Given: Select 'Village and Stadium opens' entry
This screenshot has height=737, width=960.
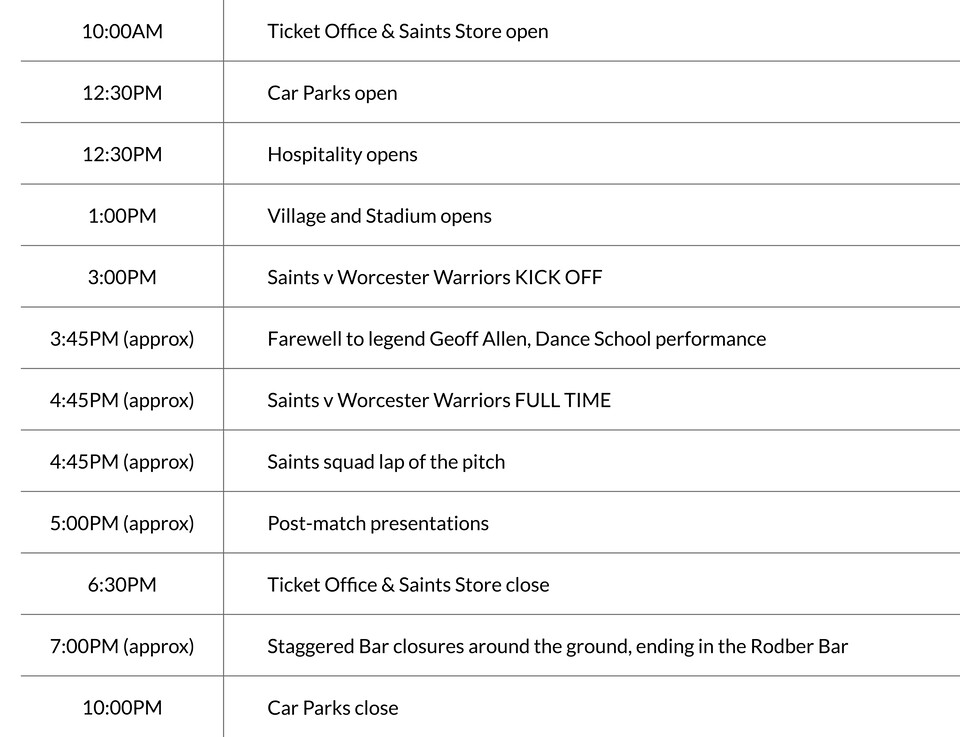Looking at the screenshot, I should pos(379,216).
